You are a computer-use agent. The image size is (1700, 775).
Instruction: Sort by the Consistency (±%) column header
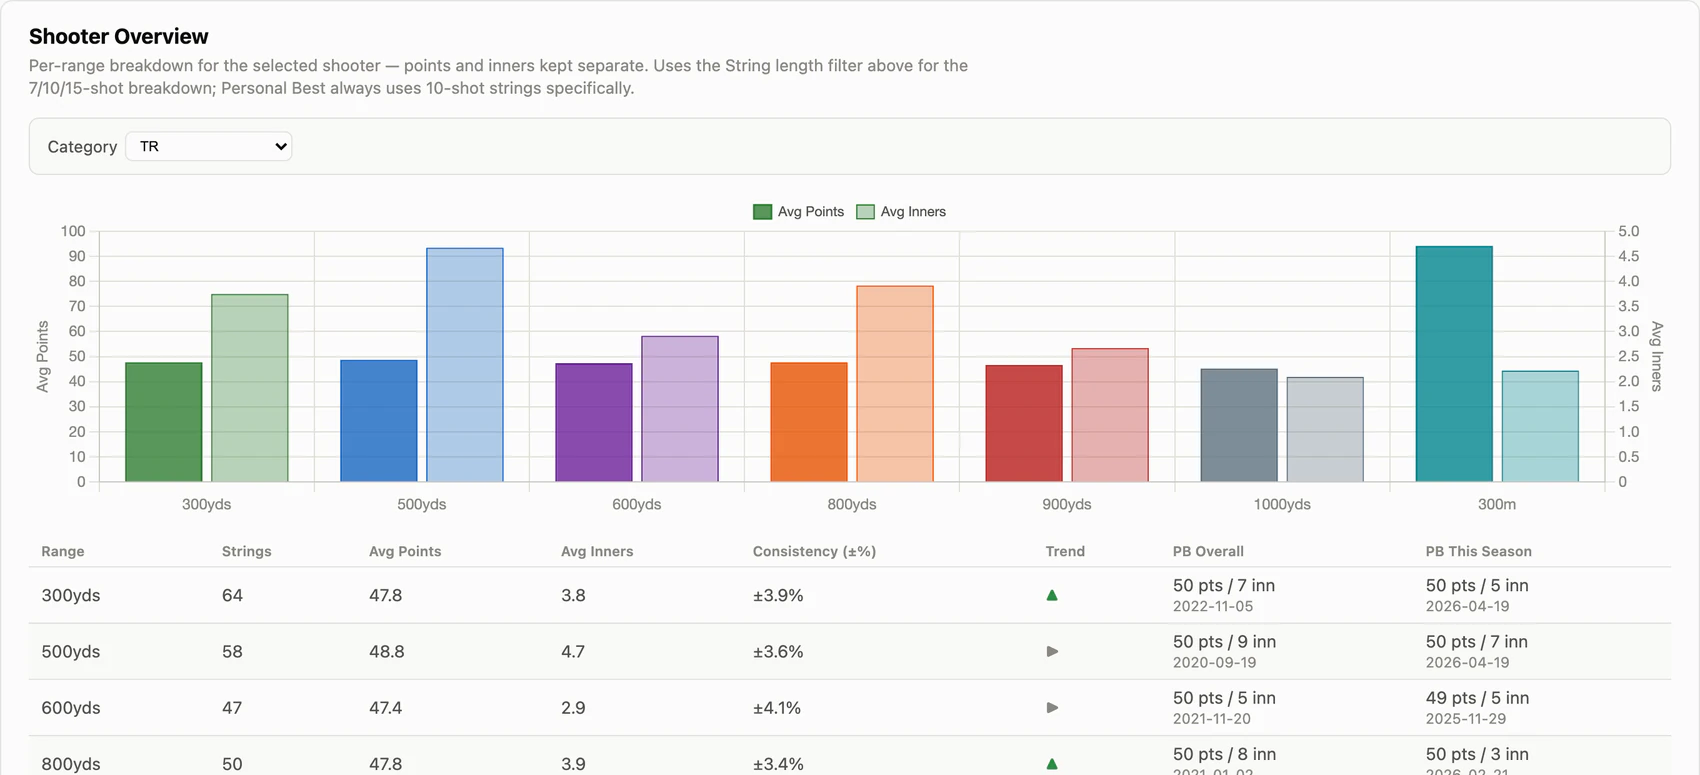814,551
